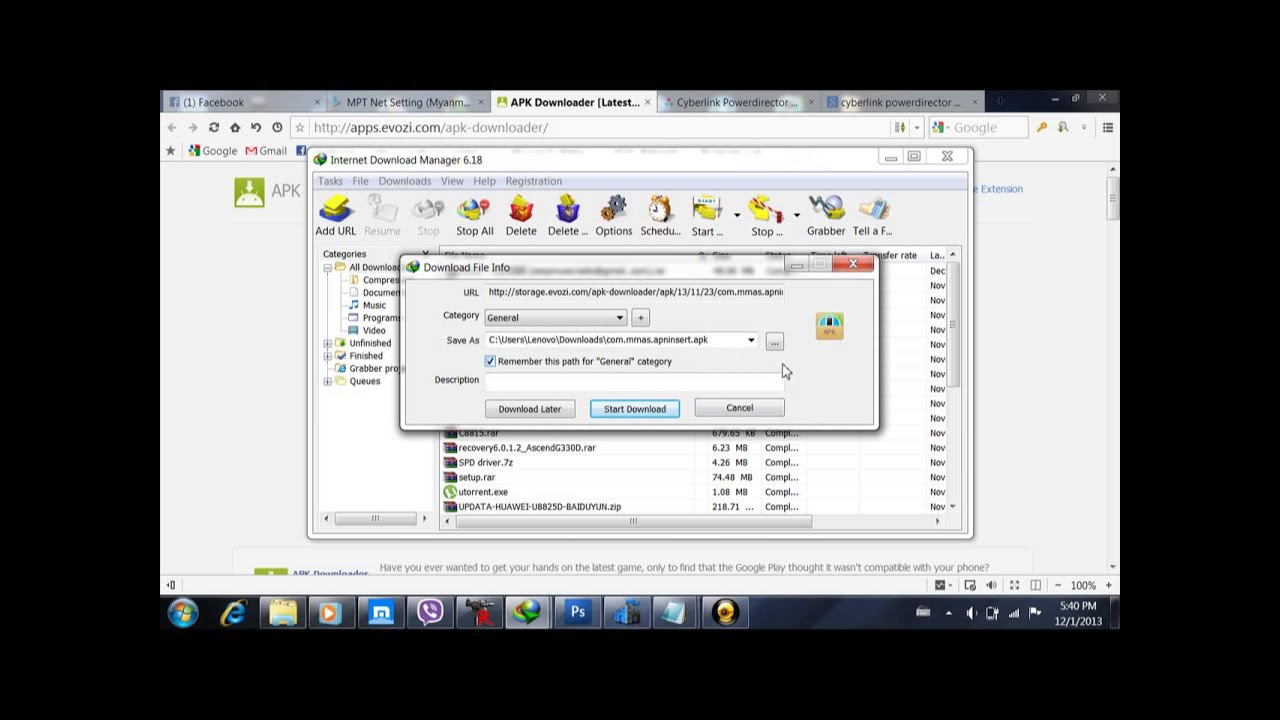Open the Category dropdown set to General
1280x720 pixels.
click(555, 318)
